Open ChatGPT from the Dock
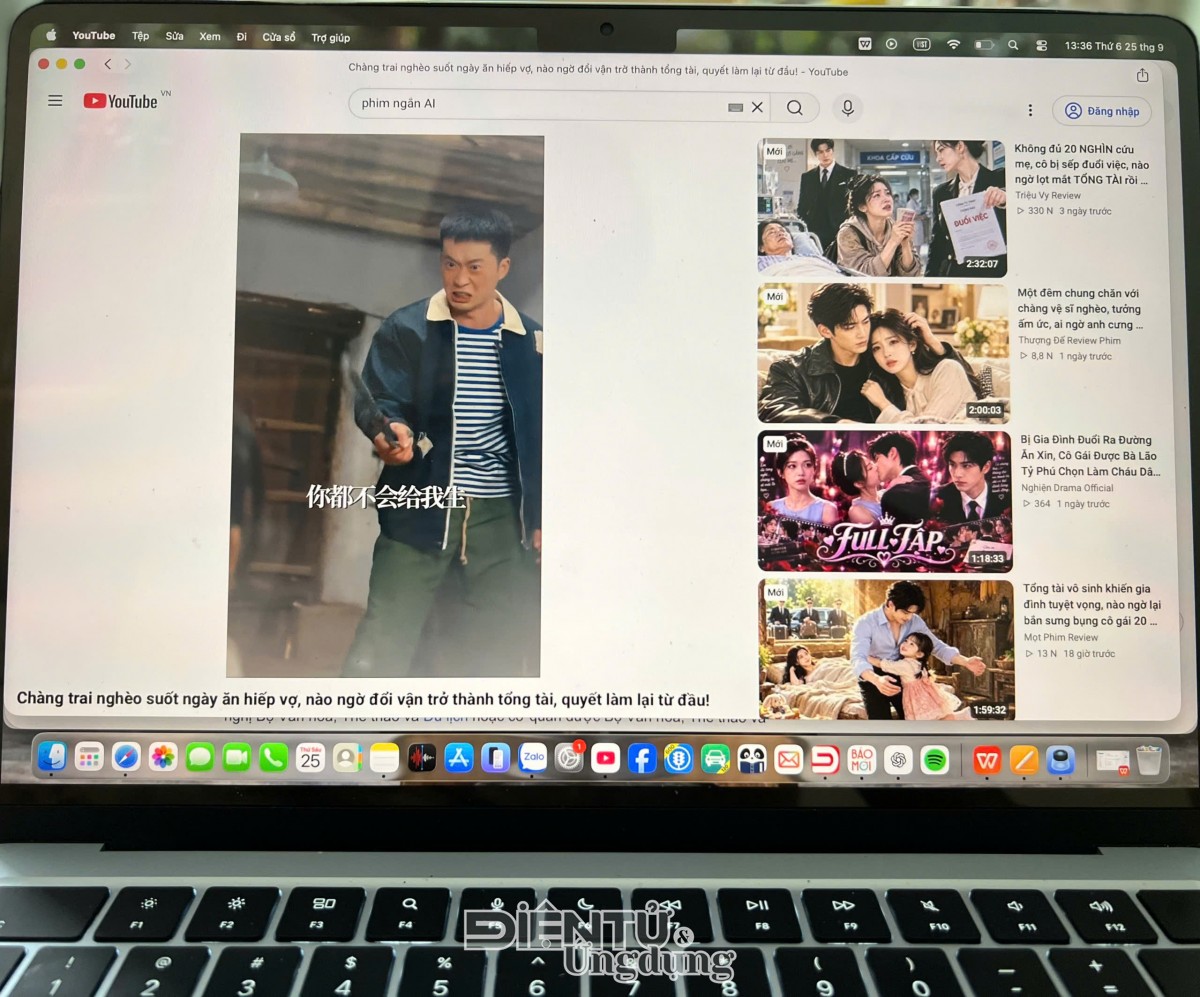This screenshot has height=997, width=1200. (x=898, y=761)
